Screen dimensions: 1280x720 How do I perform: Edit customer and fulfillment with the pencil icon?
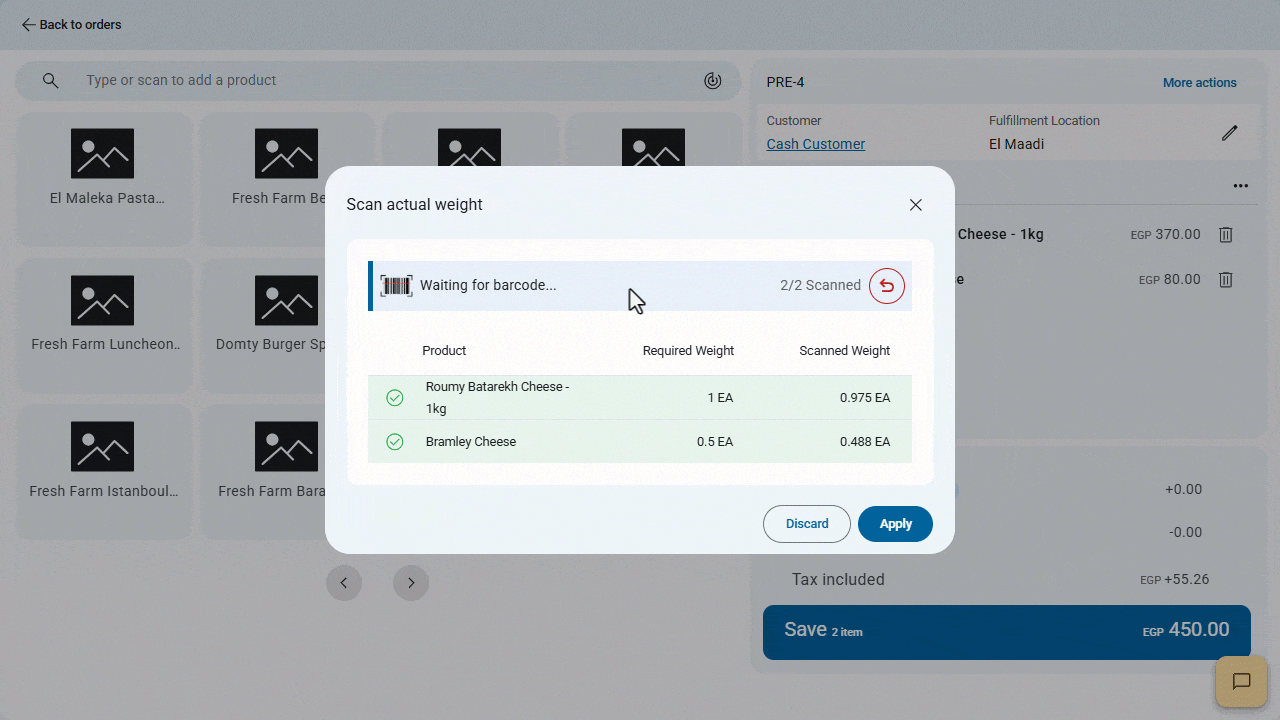(x=1230, y=133)
